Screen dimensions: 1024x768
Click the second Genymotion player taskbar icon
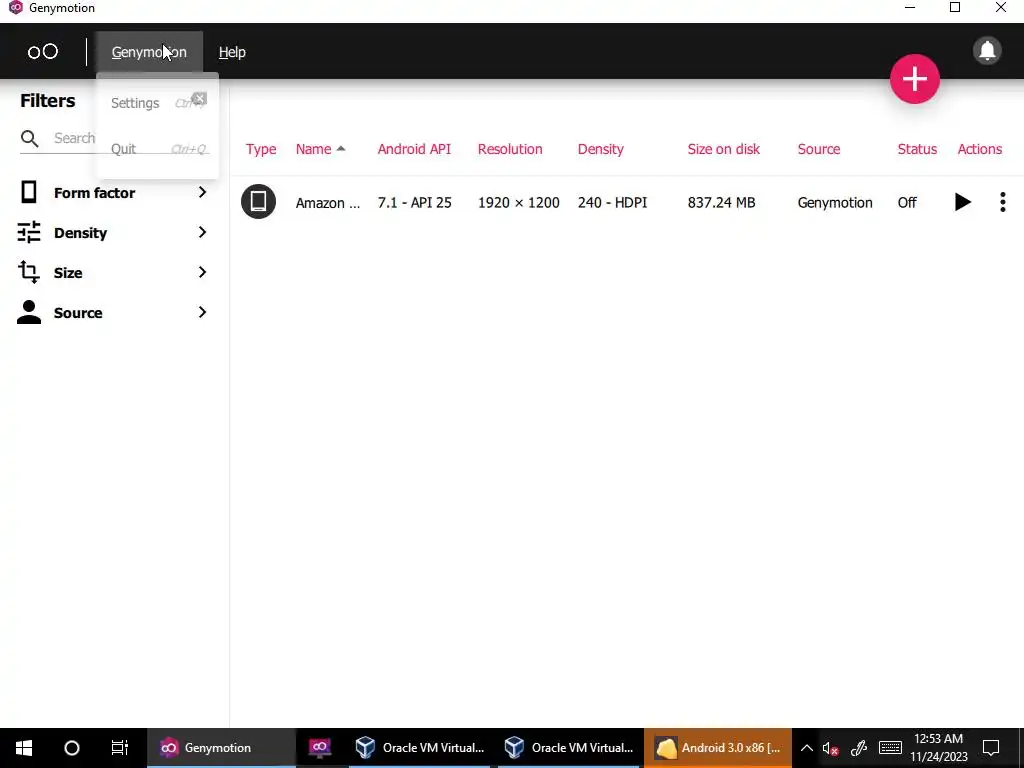tap(319, 748)
